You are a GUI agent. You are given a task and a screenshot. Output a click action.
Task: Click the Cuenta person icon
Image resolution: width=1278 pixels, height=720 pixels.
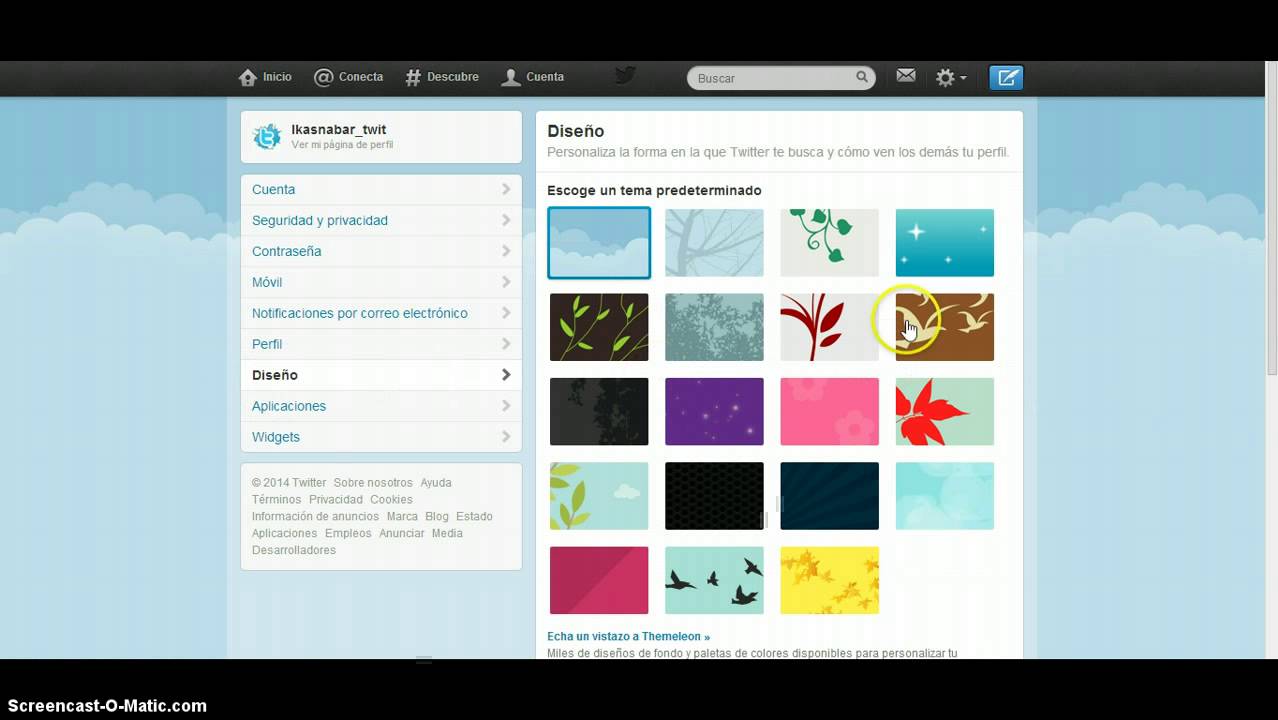pos(511,77)
